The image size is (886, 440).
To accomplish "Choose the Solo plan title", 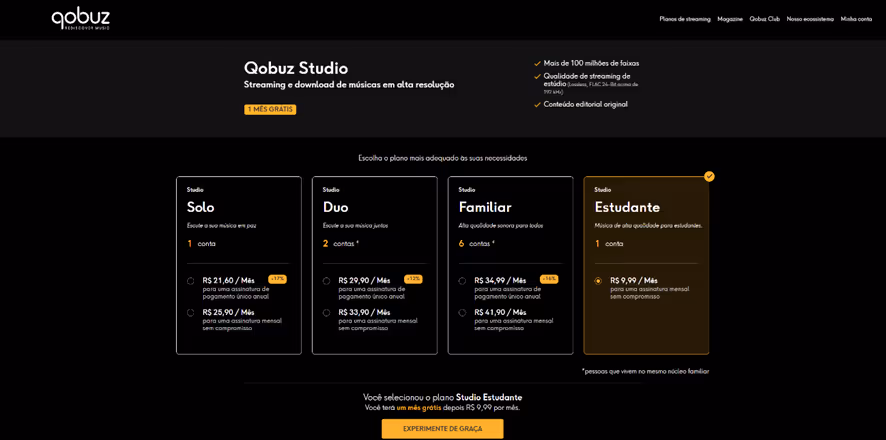I will [201, 207].
